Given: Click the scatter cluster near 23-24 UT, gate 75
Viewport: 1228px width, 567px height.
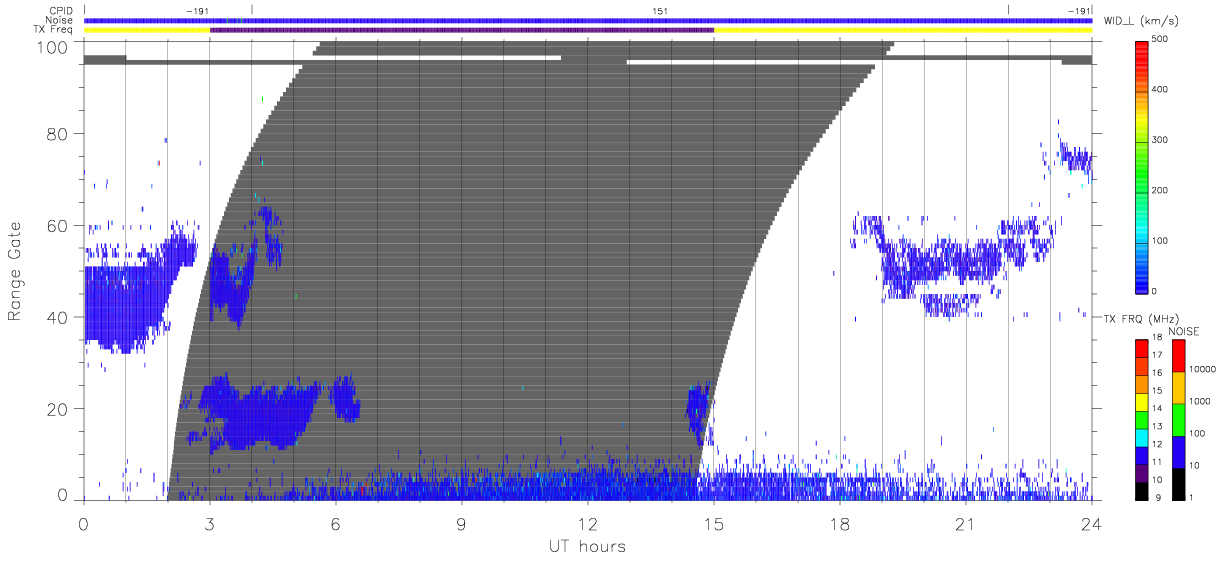Looking at the screenshot, I should click(1076, 159).
